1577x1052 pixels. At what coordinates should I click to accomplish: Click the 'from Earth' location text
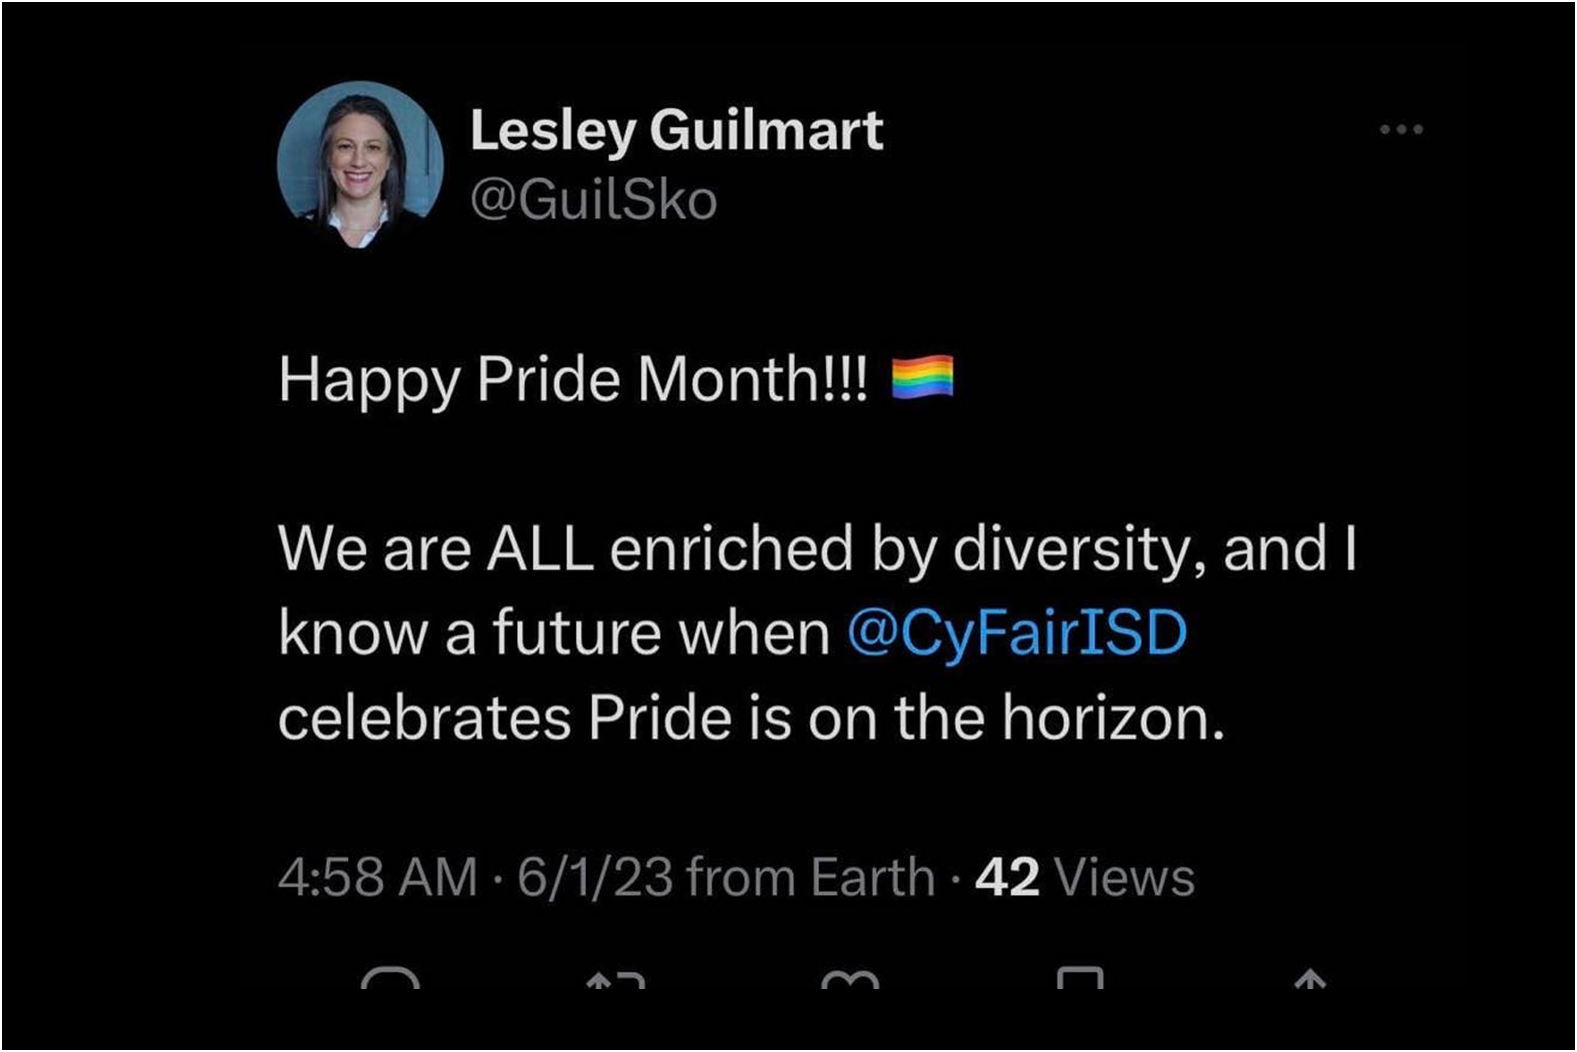811,877
